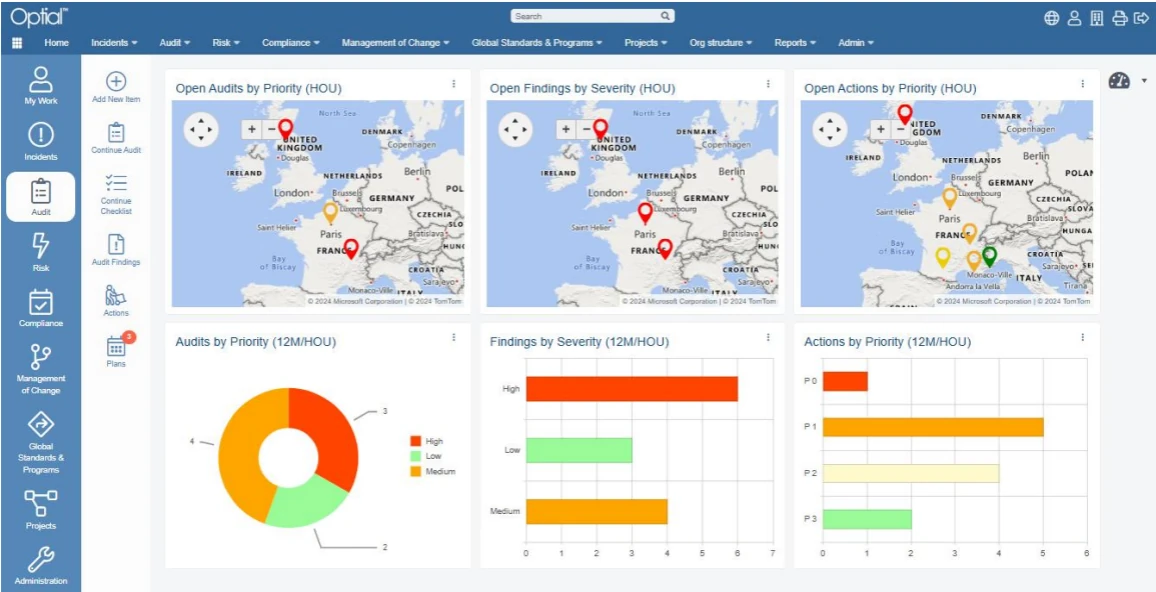Click the green pin on Open Actions map
This screenshot has width=1156, height=592.
tap(989, 256)
